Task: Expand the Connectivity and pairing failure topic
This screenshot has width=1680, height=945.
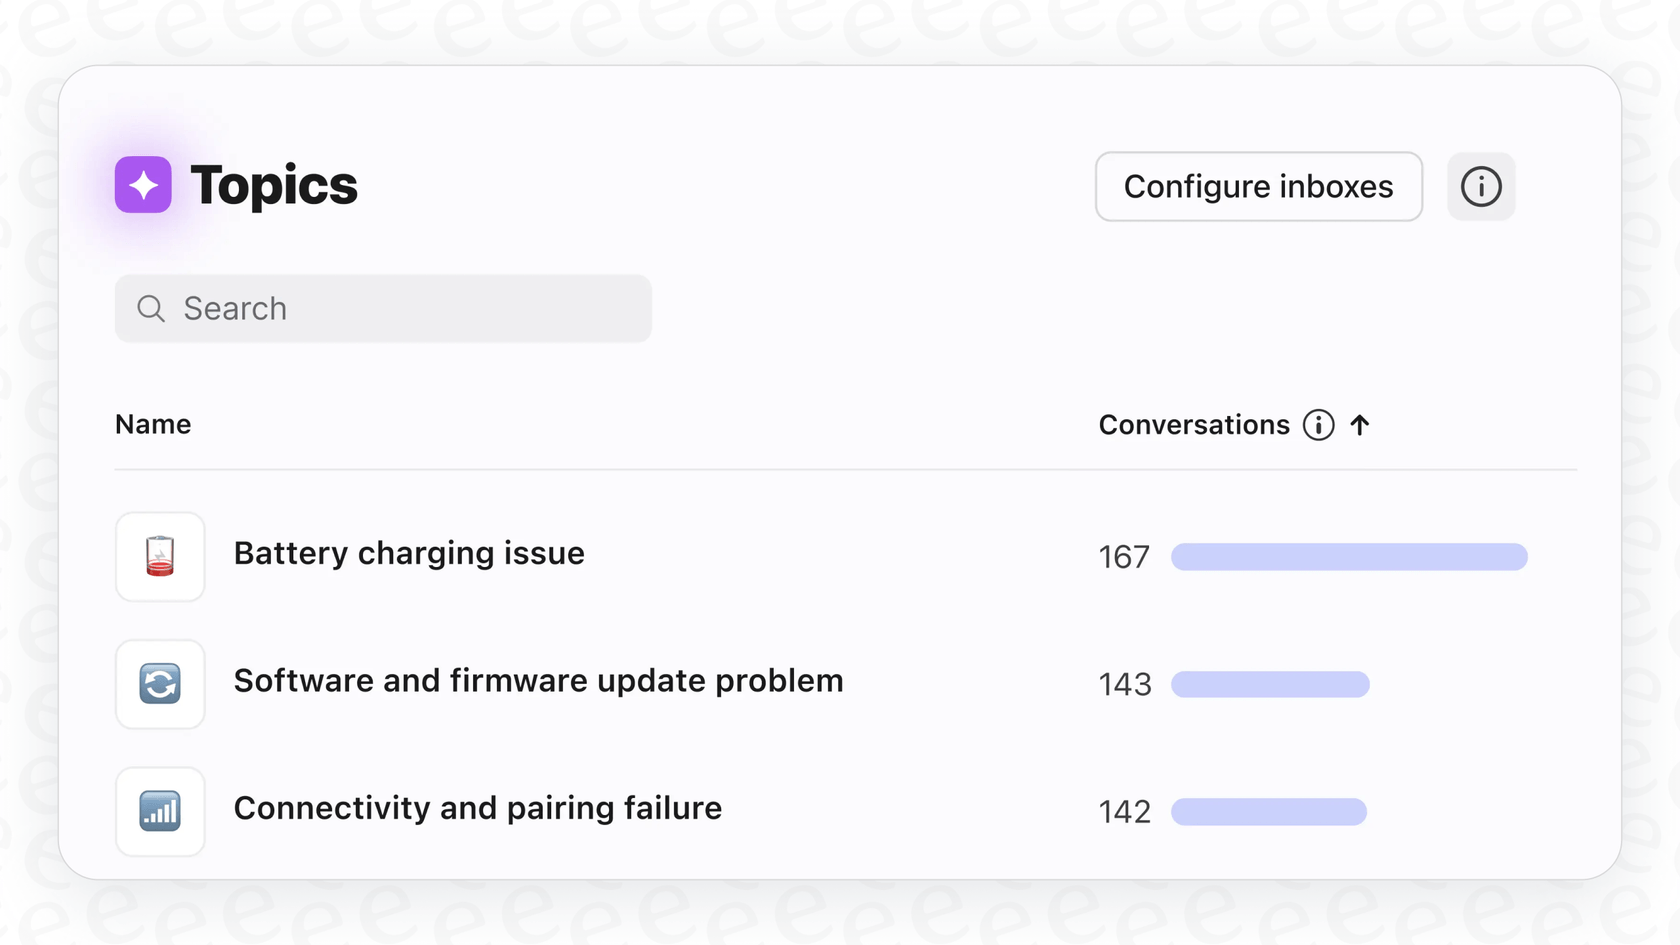Action: coord(478,808)
